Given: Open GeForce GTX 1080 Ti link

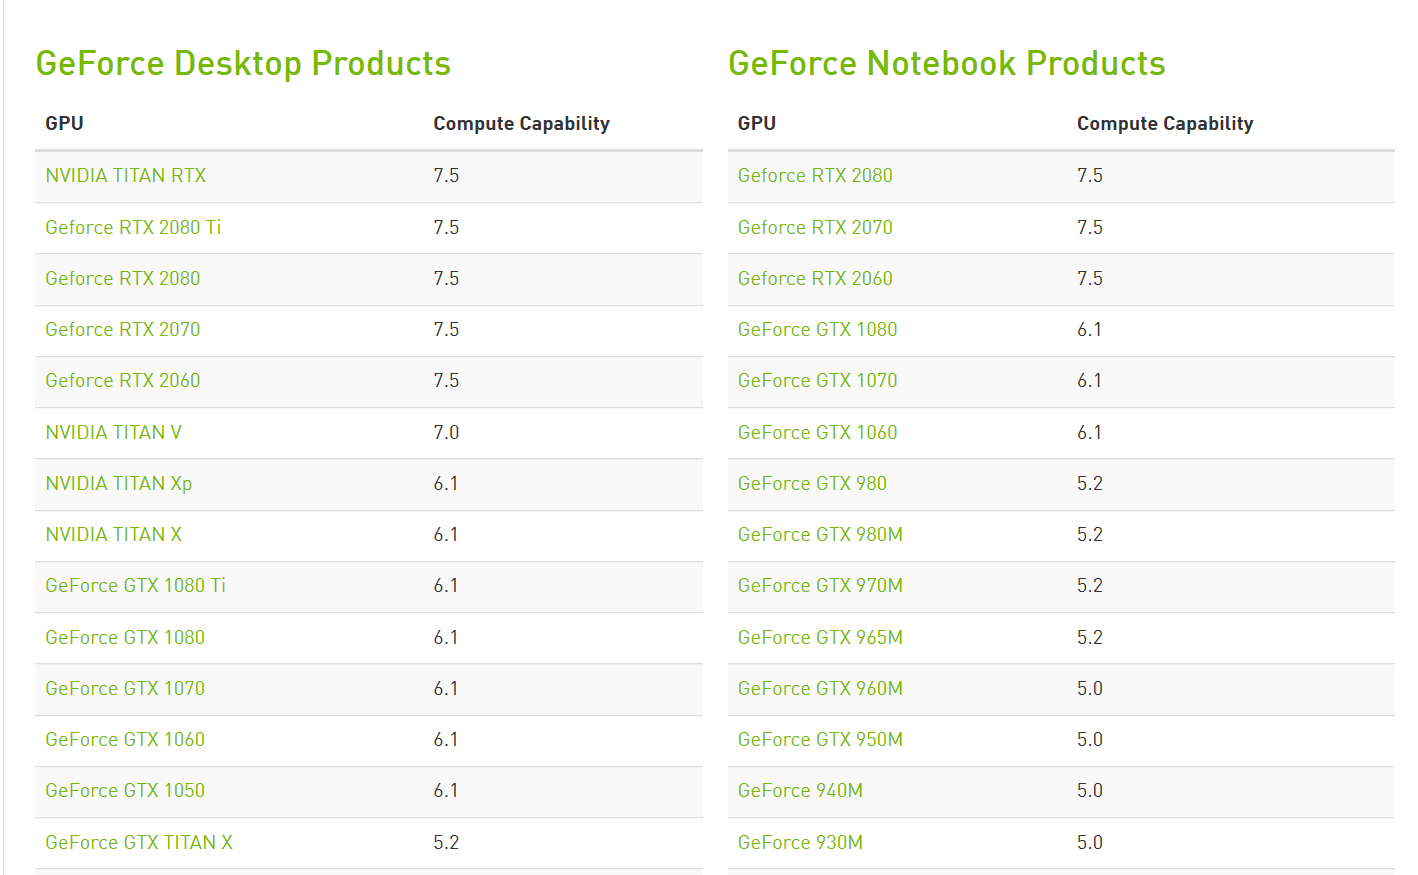Looking at the screenshot, I should point(135,586).
